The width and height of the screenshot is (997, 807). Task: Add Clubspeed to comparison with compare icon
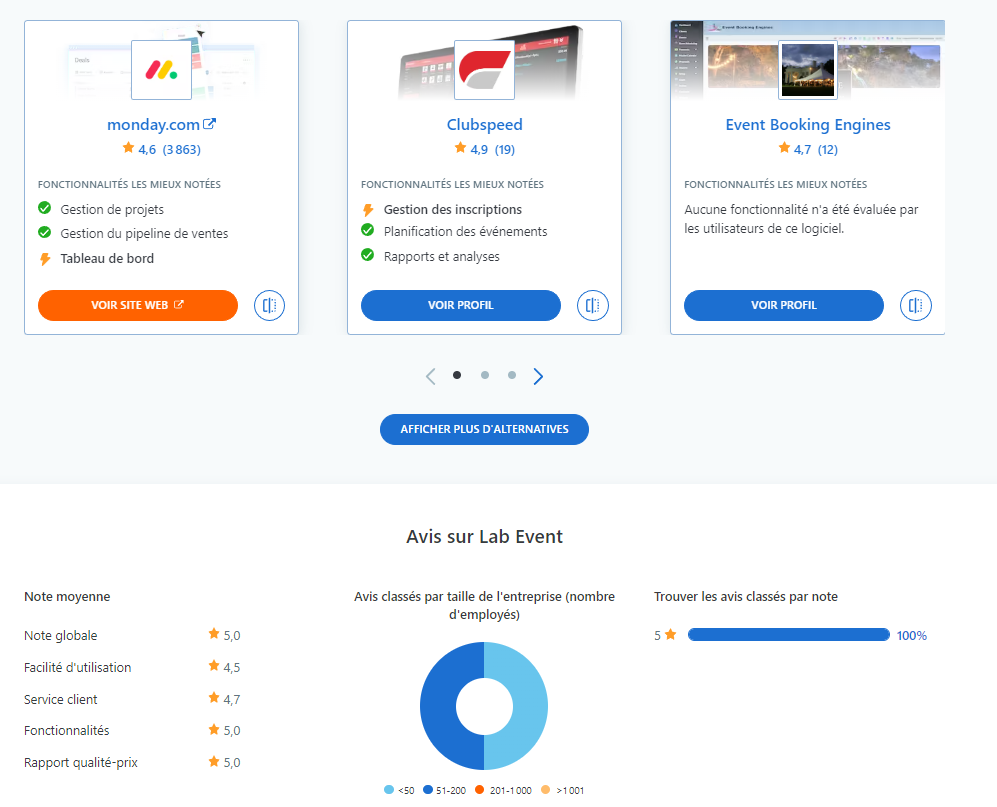point(593,305)
